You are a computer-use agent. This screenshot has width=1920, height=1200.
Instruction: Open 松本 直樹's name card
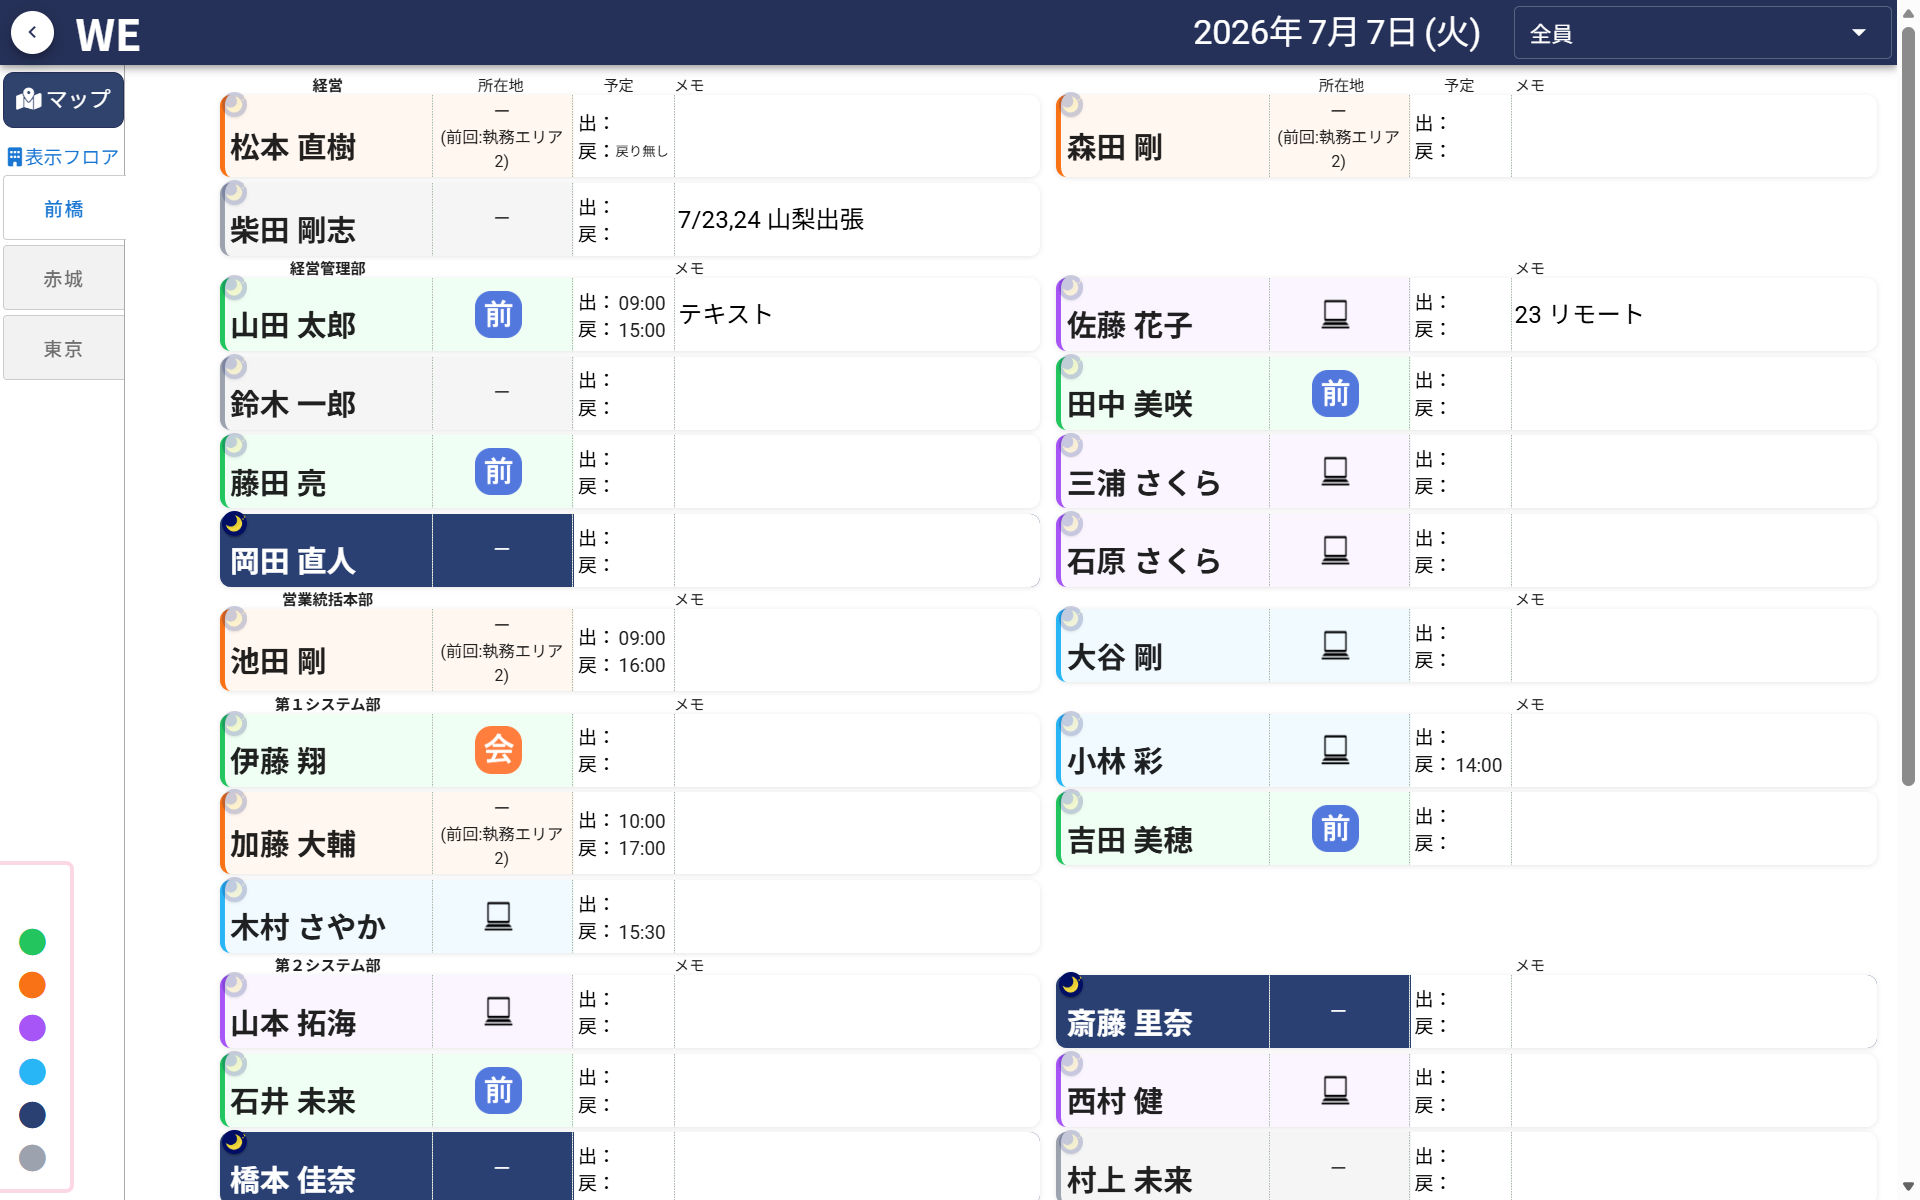(327, 137)
